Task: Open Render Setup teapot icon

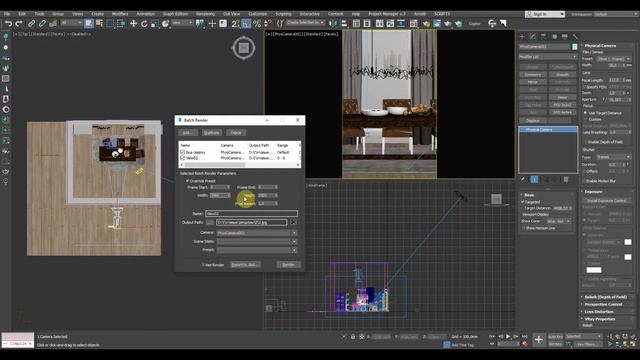Action: click(x=426, y=24)
